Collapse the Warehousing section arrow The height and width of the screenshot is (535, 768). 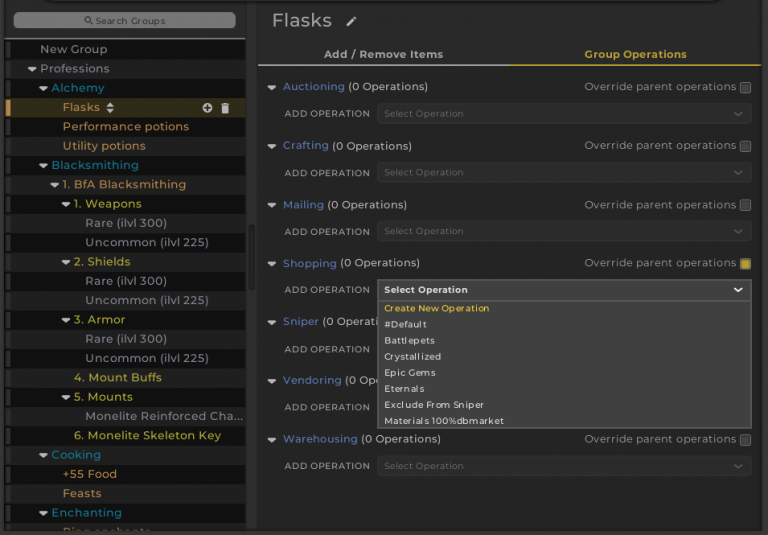click(x=272, y=440)
